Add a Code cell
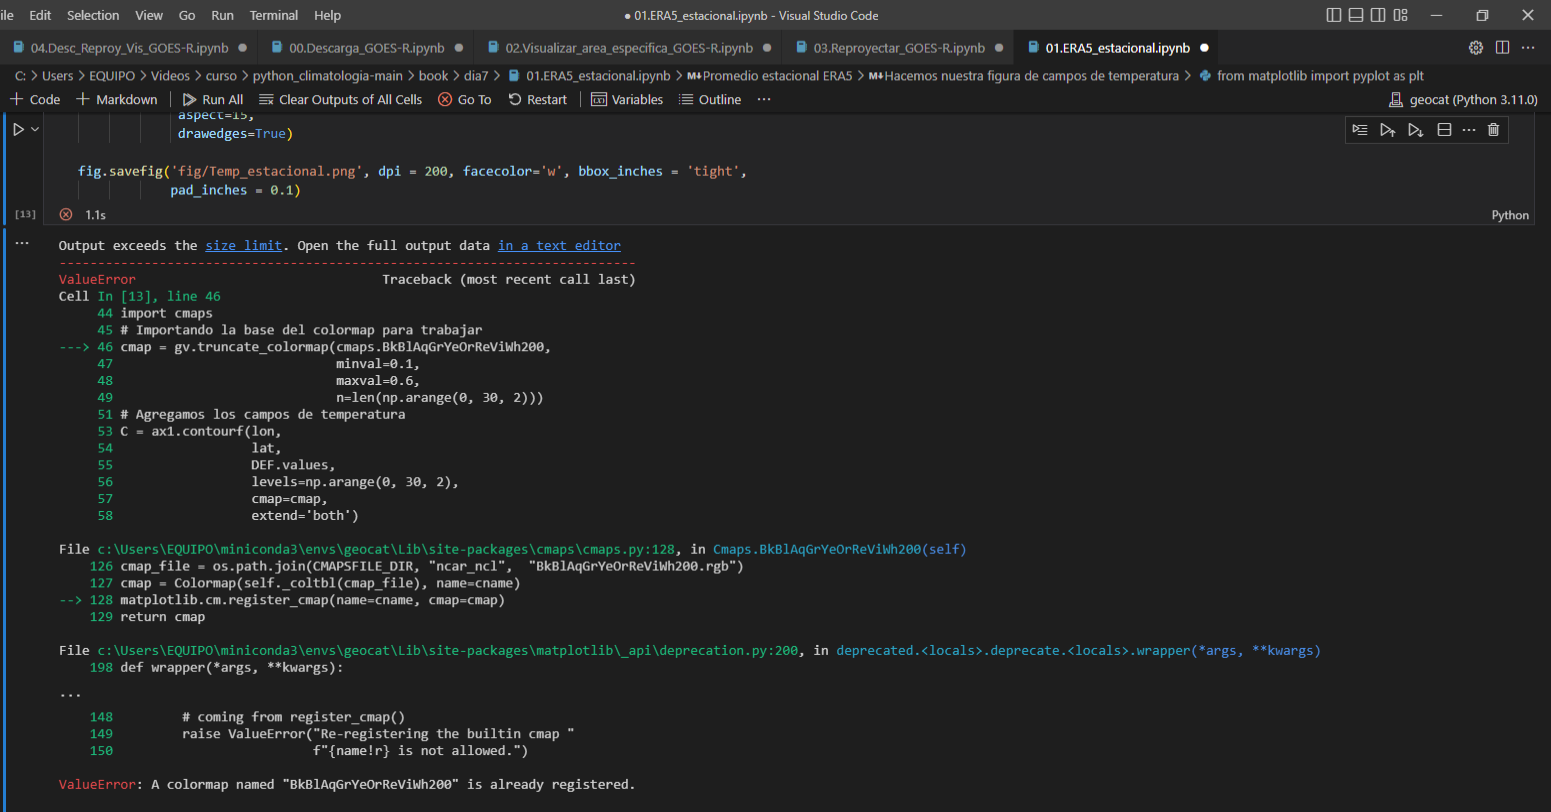Screen dimensions: 1551x812 (x=35, y=99)
